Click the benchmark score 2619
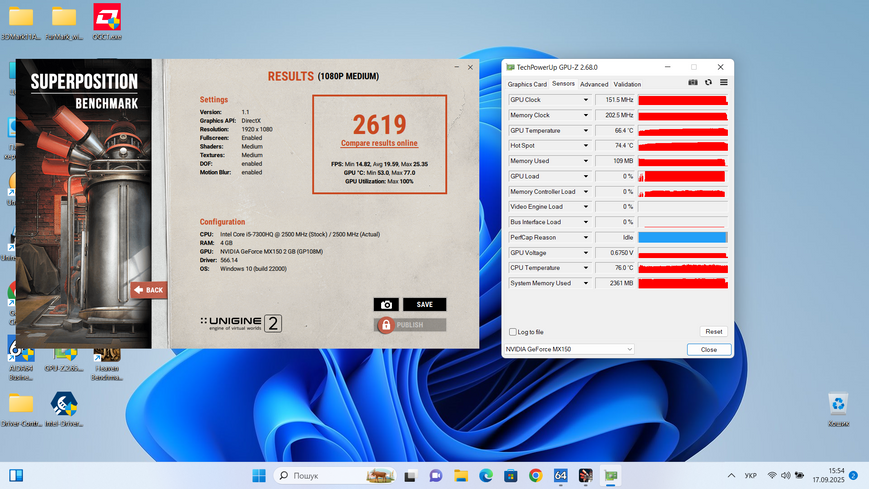Viewport: 869px width, 489px height. [x=380, y=125]
